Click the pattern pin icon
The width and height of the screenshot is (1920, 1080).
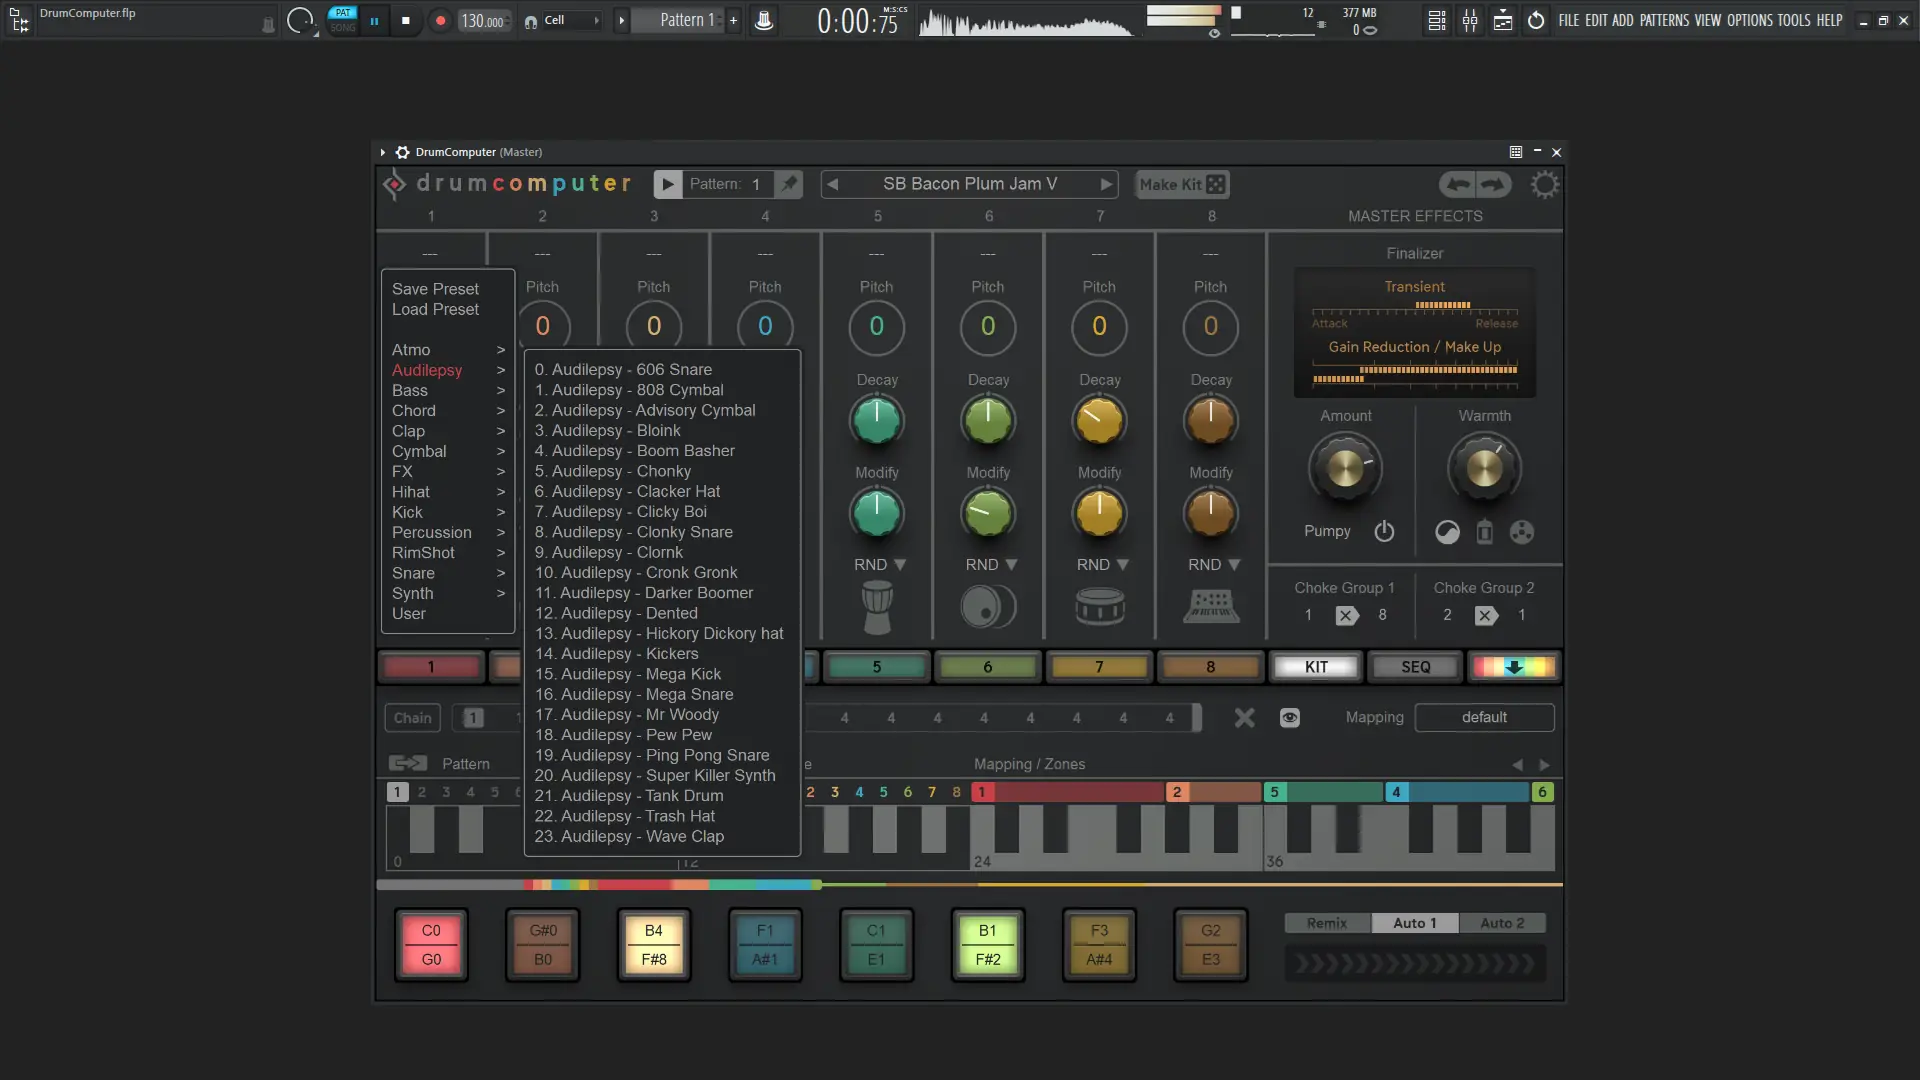tap(790, 184)
